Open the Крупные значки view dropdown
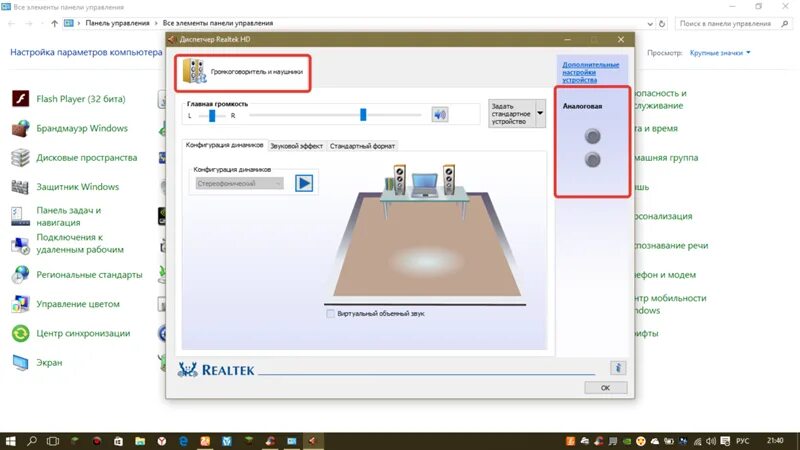The width and height of the screenshot is (800, 450). point(720,53)
